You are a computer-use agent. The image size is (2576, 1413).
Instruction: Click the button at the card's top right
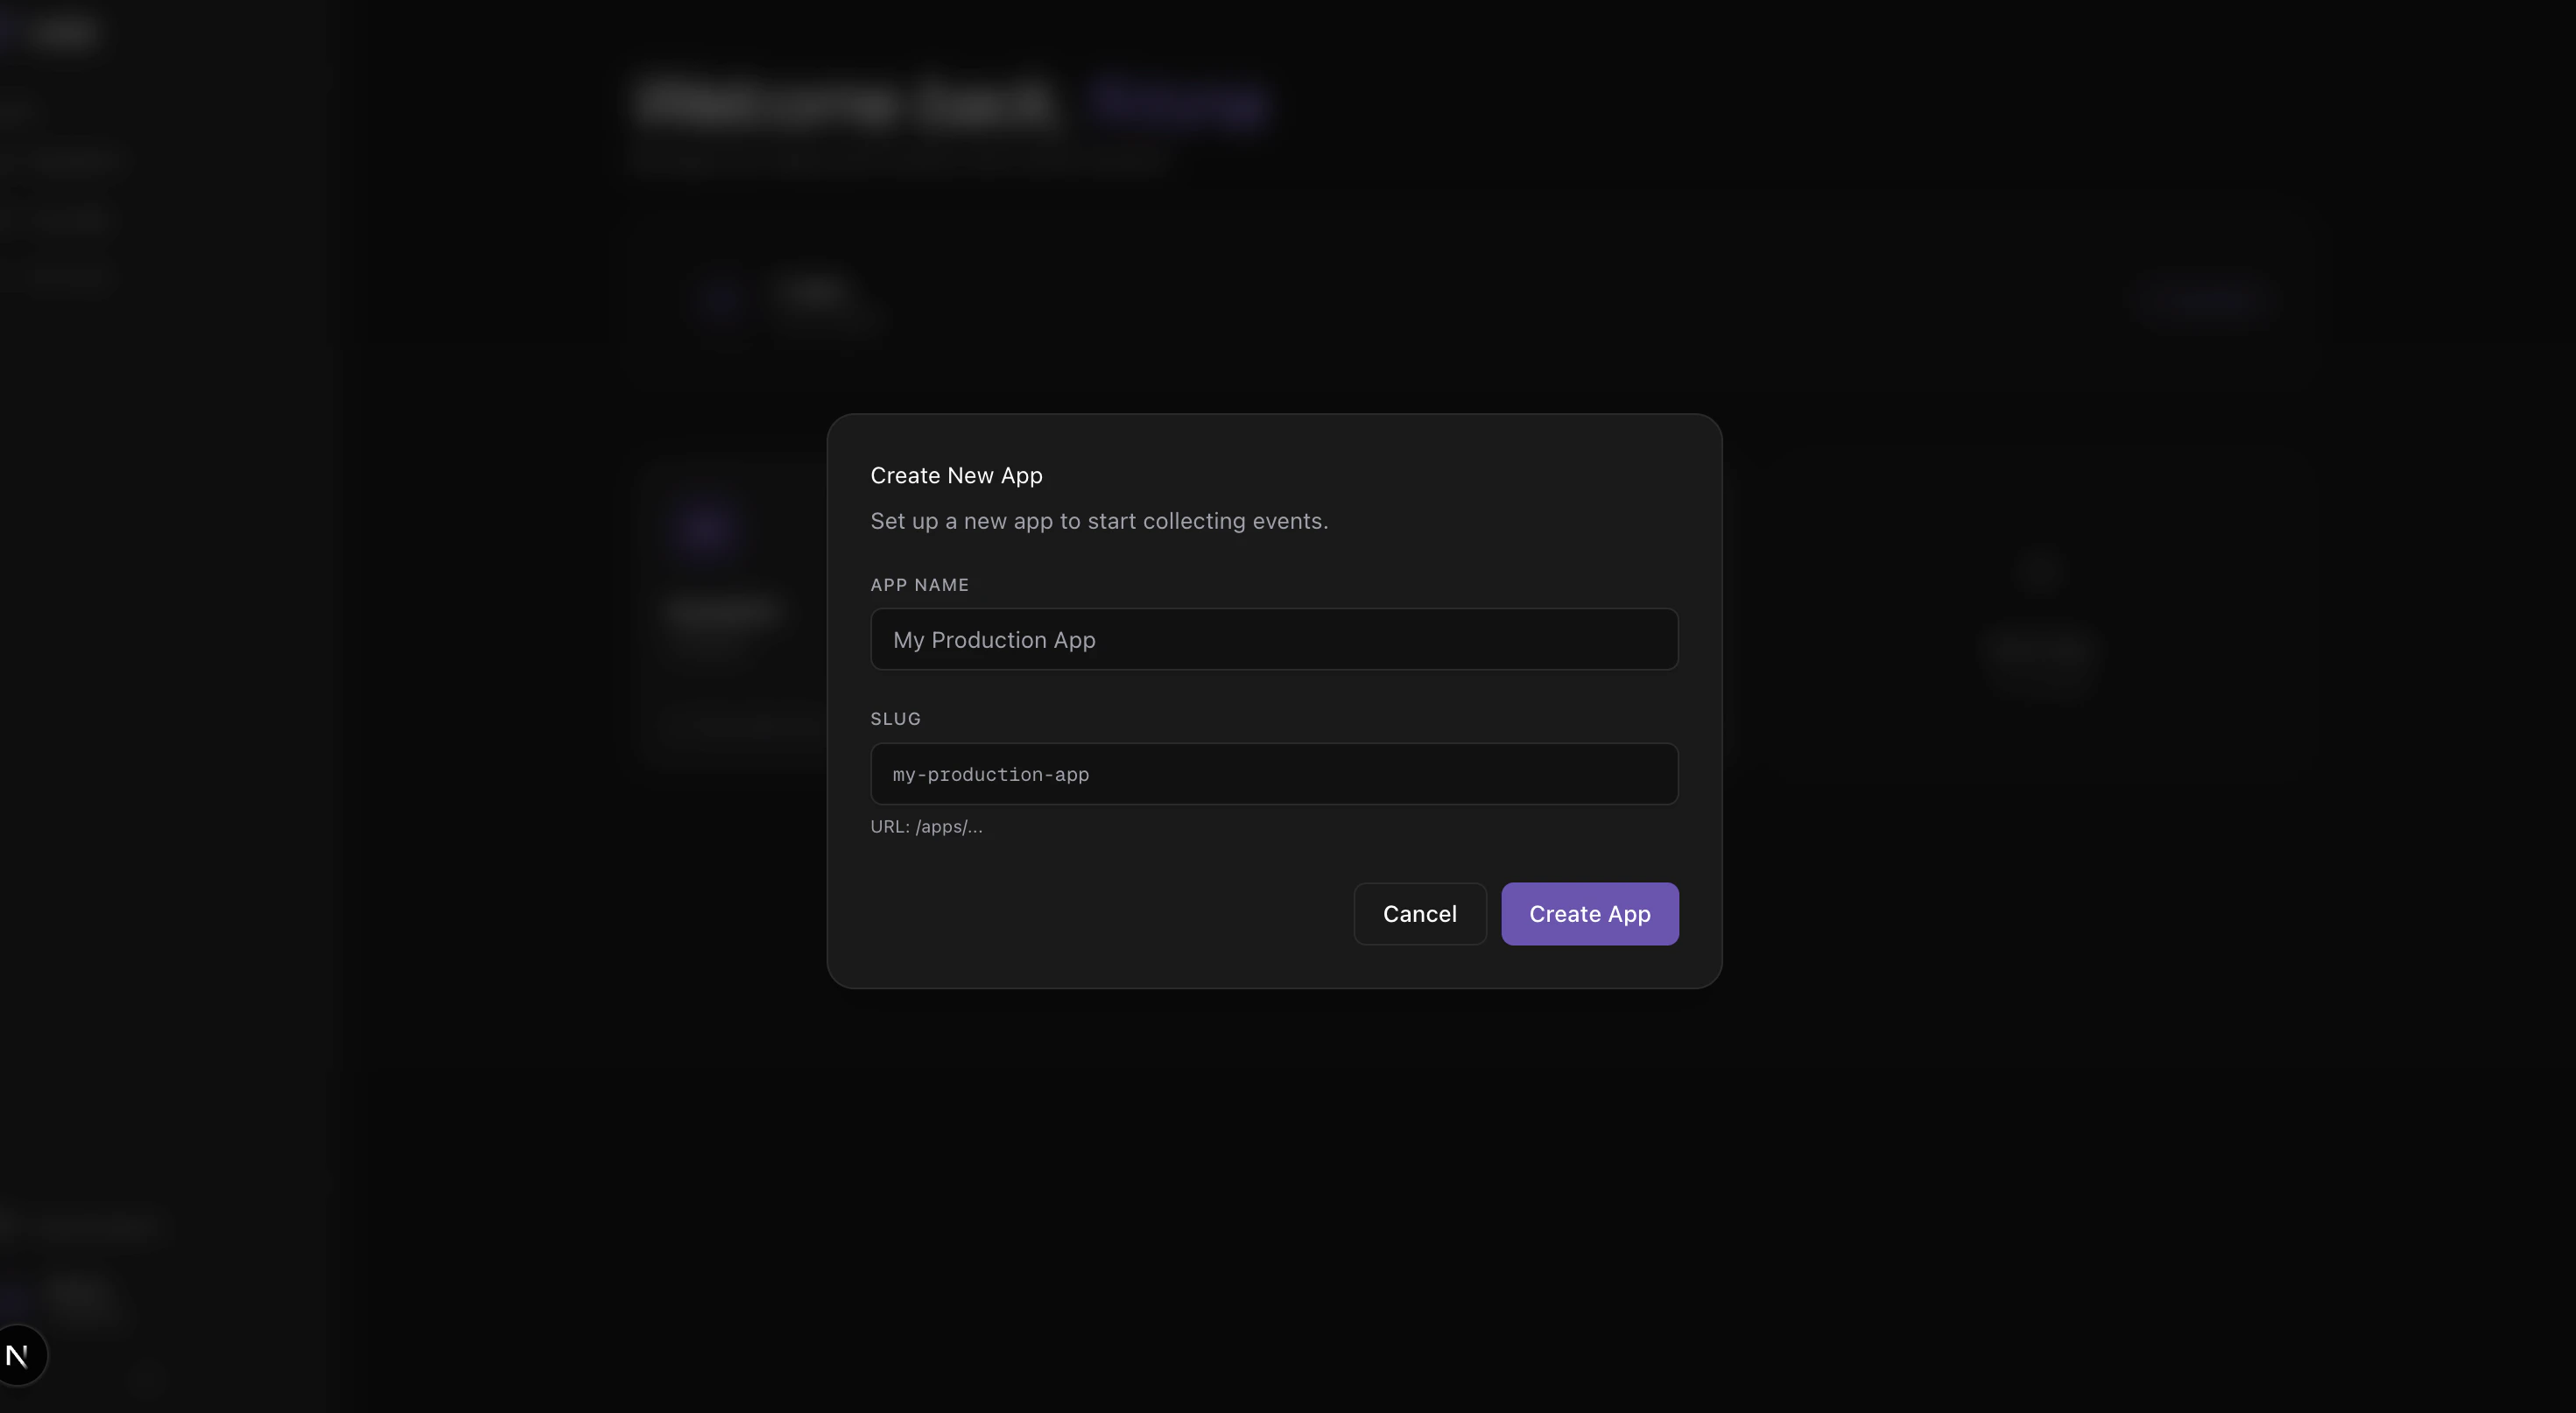coord(2203,299)
